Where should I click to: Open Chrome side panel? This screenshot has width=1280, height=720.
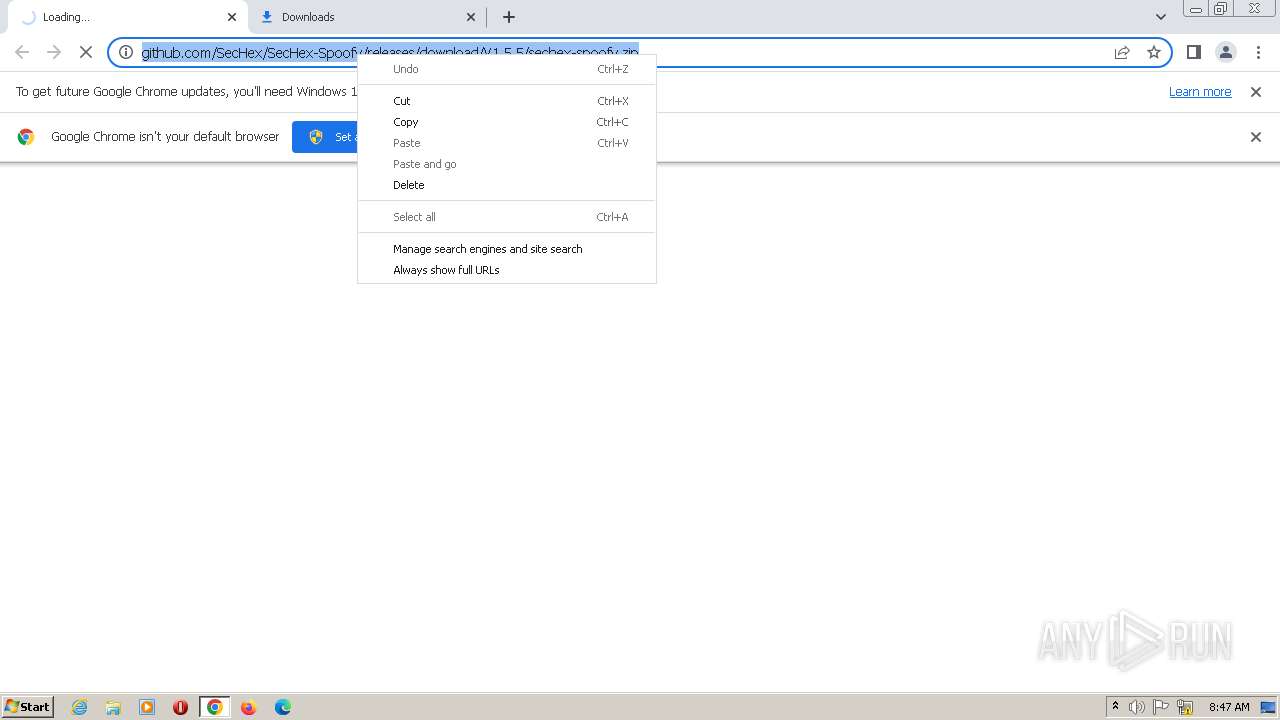pos(1193,52)
